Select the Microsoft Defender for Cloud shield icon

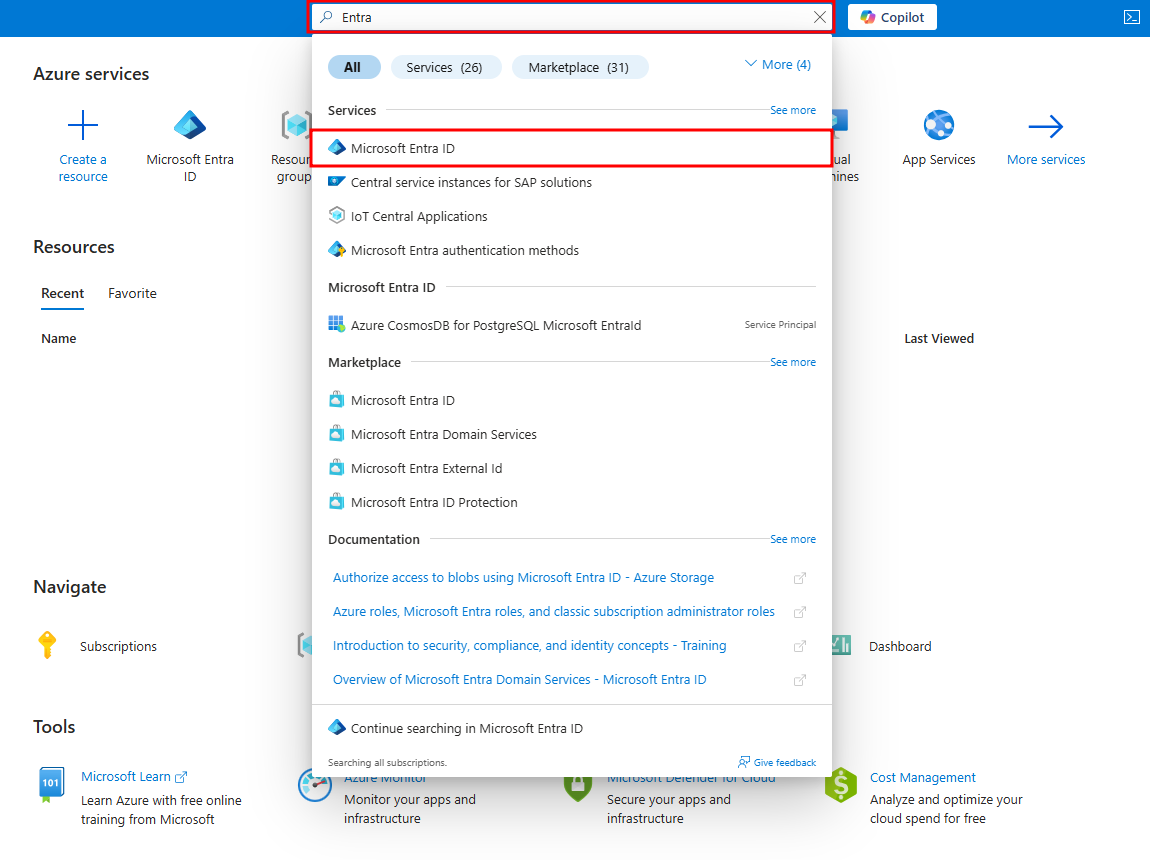click(578, 784)
